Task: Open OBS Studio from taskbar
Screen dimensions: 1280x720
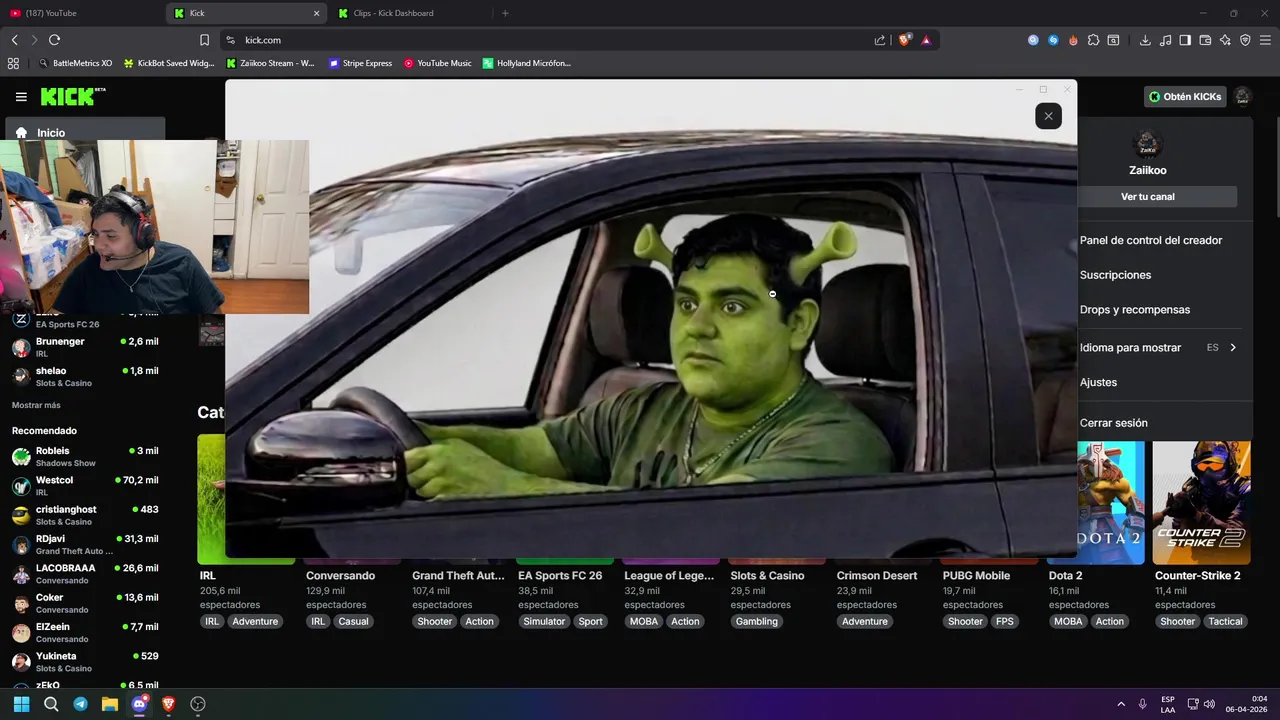Action: pos(198,704)
